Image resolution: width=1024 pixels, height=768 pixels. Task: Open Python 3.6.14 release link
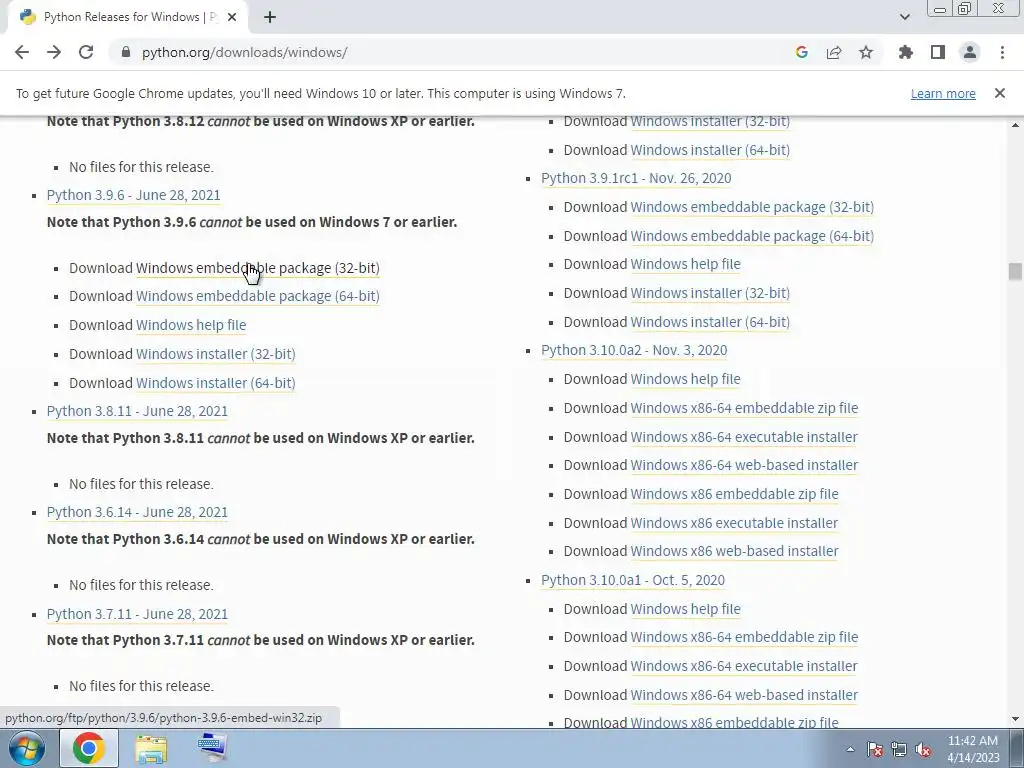tap(137, 512)
